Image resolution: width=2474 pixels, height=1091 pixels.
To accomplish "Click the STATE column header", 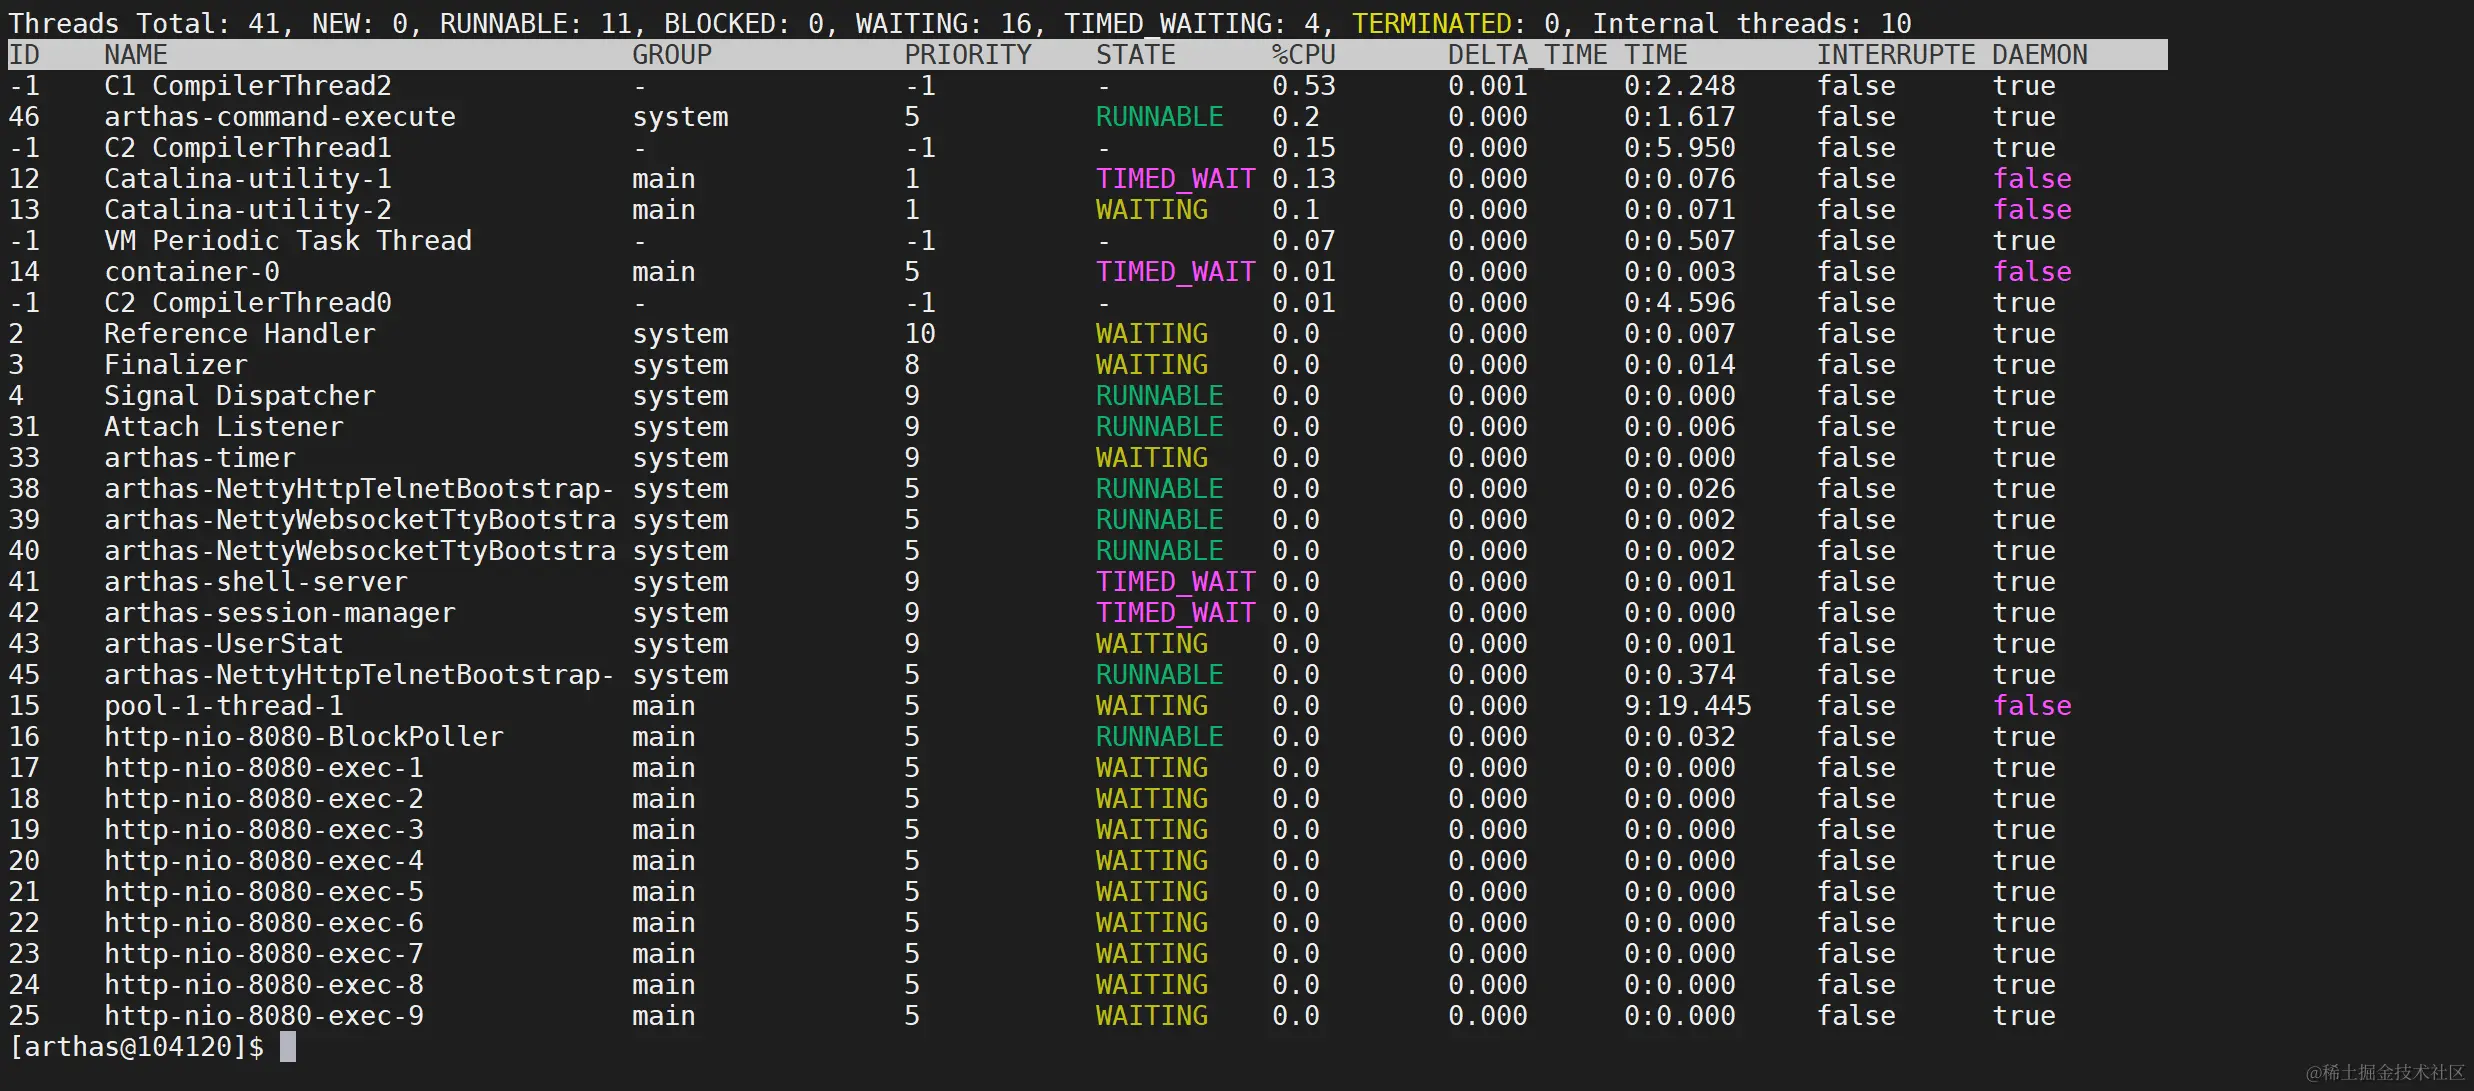I will click(x=1135, y=55).
